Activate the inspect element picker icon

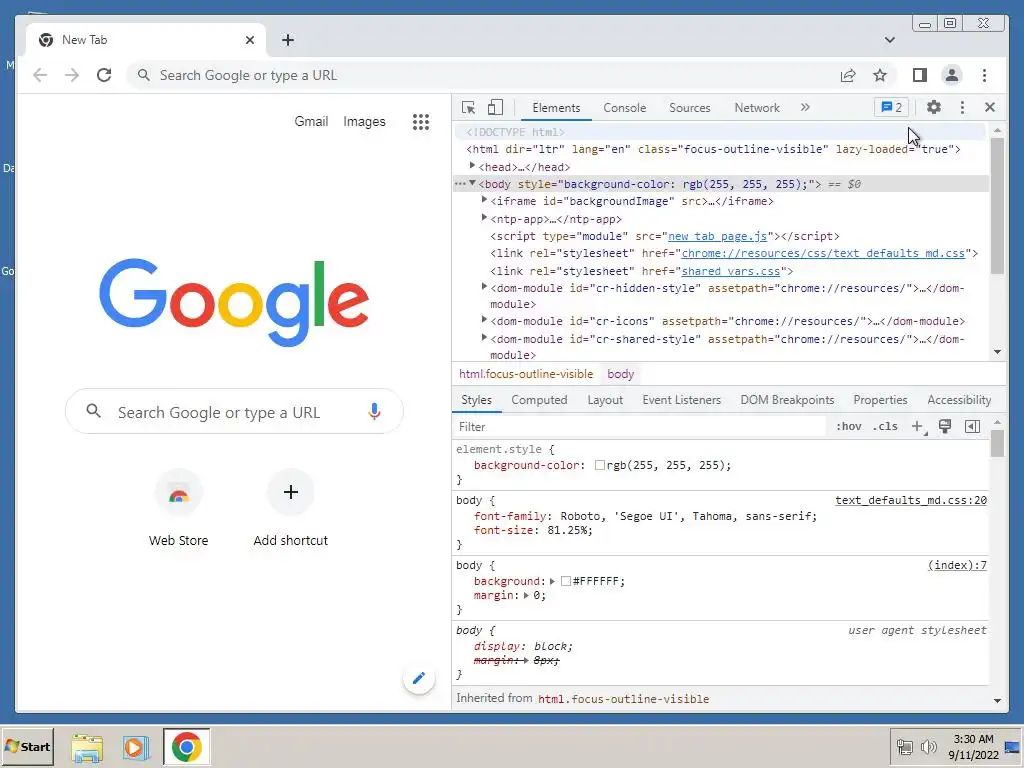pos(468,108)
